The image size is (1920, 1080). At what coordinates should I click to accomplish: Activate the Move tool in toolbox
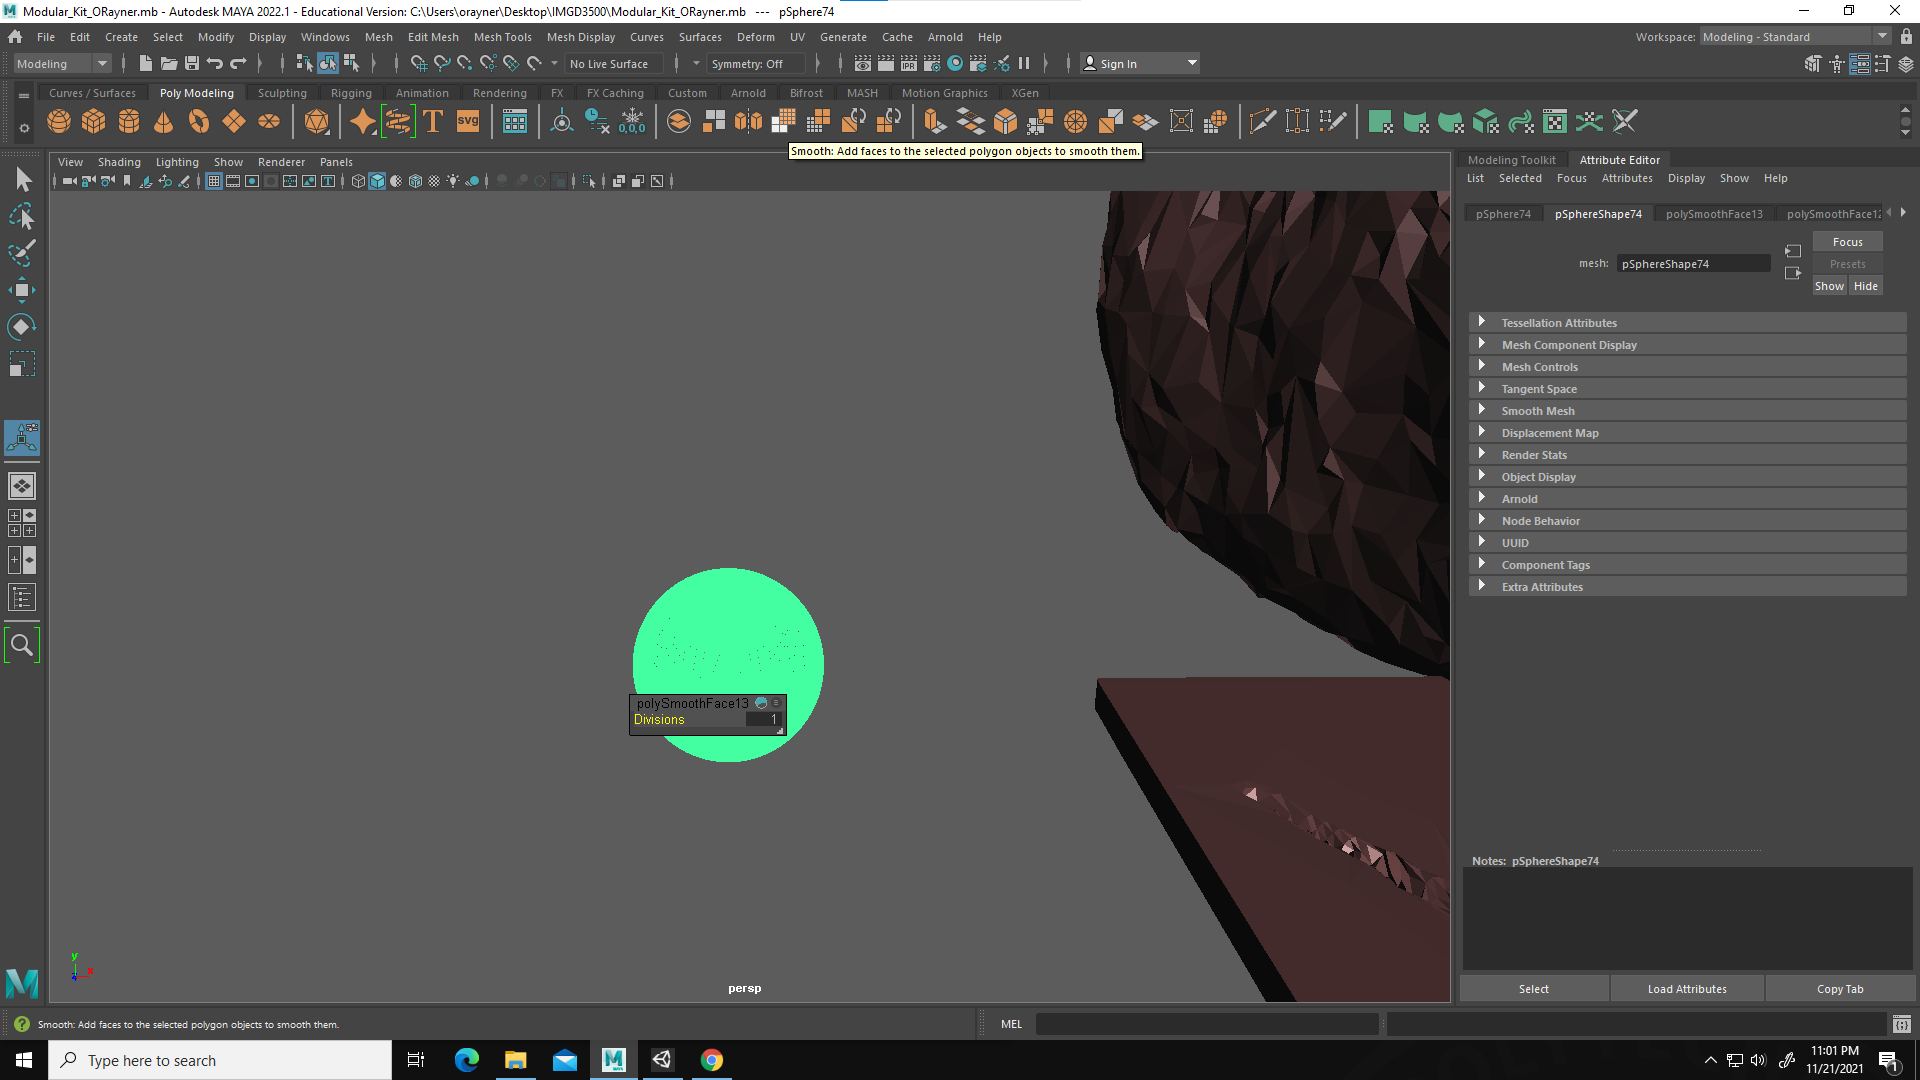click(x=22, y=291)
